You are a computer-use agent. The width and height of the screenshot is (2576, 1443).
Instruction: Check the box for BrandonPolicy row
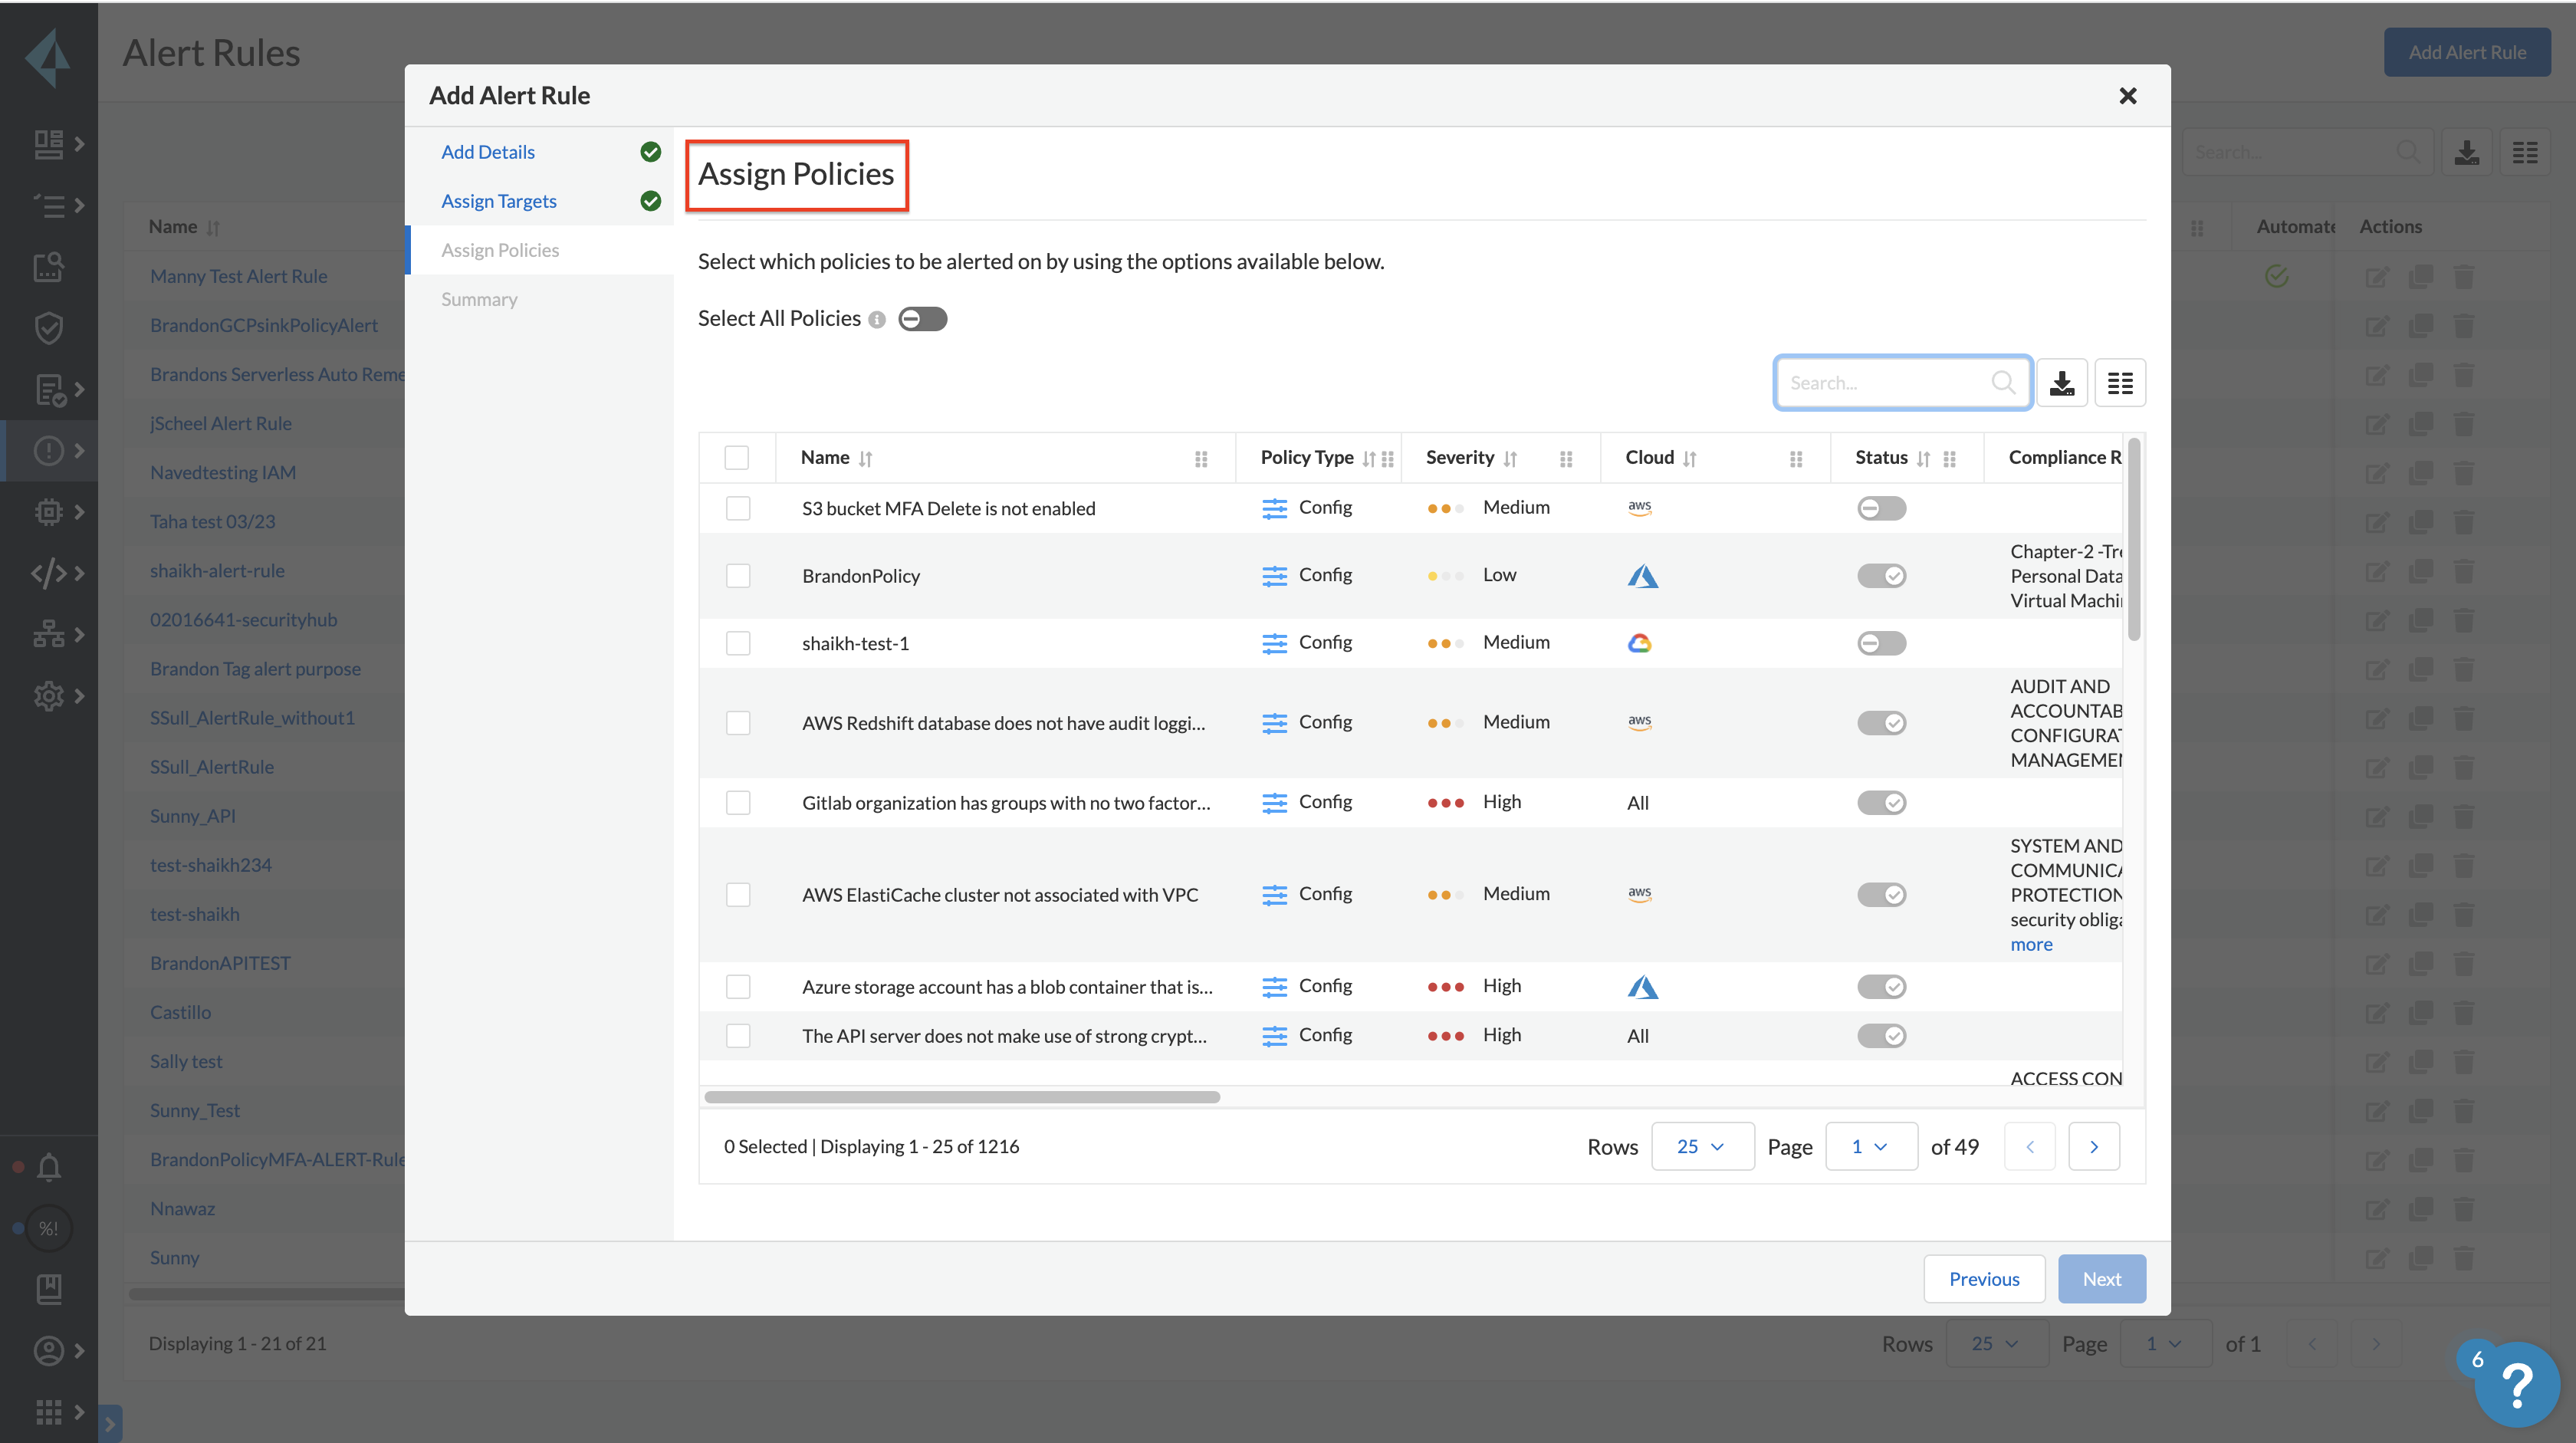pyautogui.click(x=738, y=576)
